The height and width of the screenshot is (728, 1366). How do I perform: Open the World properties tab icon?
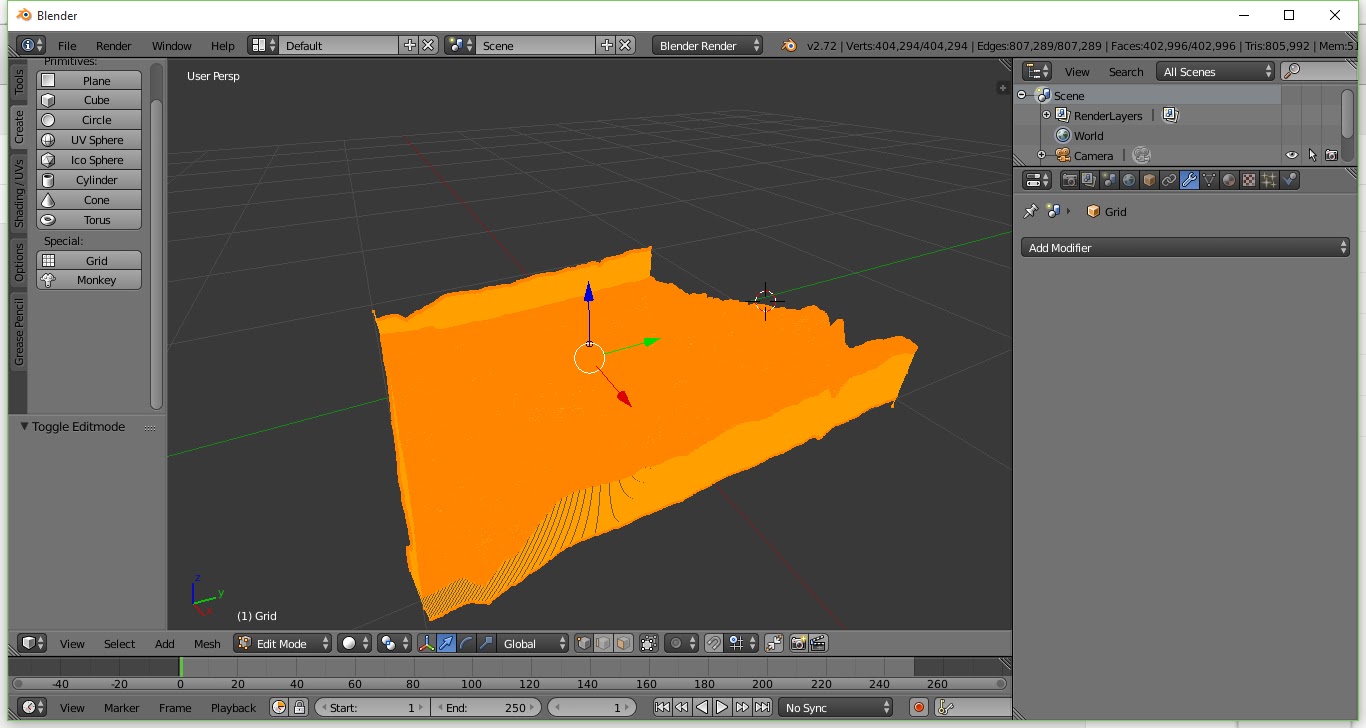coord(1129,180)
